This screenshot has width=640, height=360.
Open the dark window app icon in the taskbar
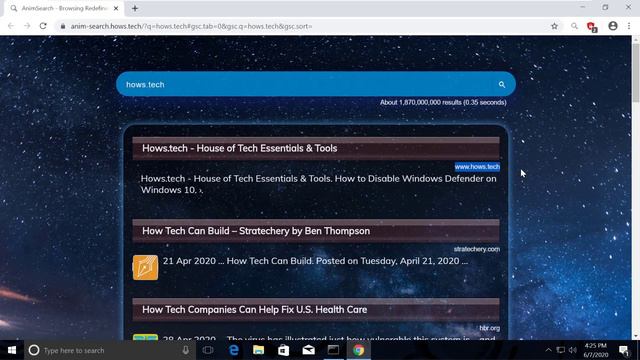click(333, 350)
